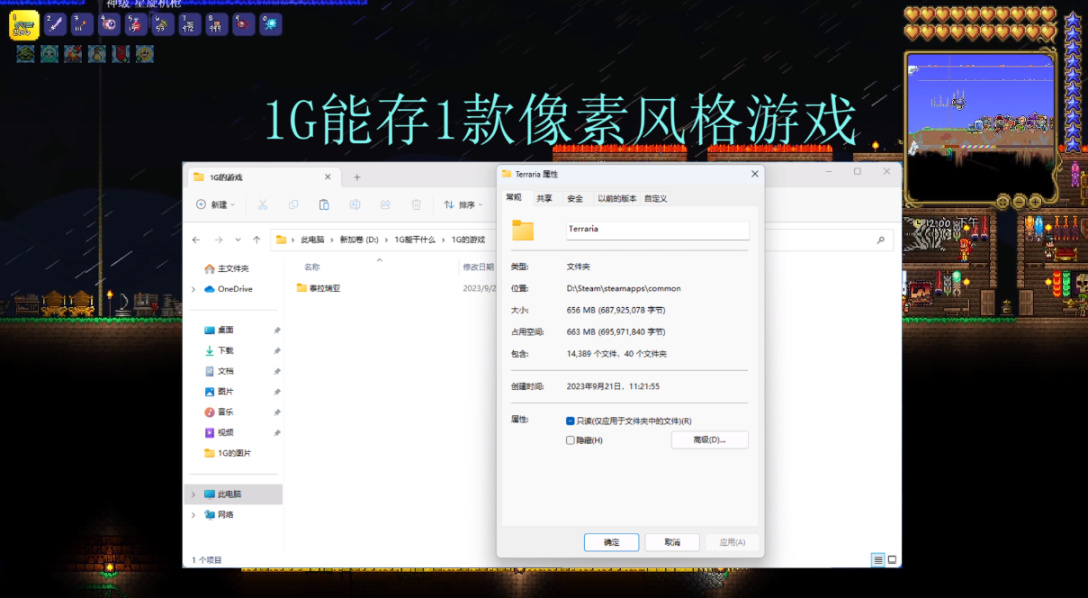This screenshot has width=1088, height=598.
Task: Switch to the 自定义 (Customize) tab
Action: [x=656, y=198]
